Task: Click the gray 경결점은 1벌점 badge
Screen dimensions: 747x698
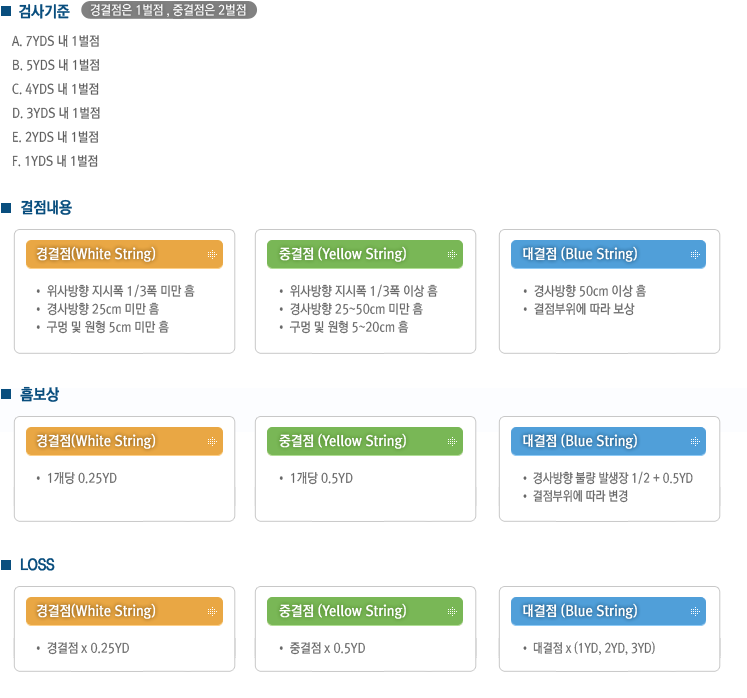Action: click(x=169, y=10)
